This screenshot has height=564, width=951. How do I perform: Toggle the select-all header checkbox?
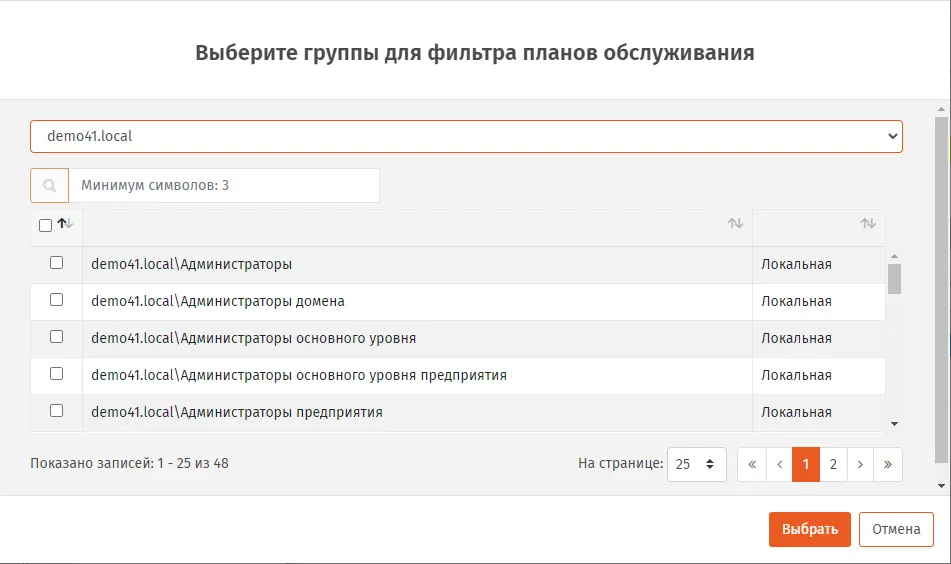pos(45,226)
